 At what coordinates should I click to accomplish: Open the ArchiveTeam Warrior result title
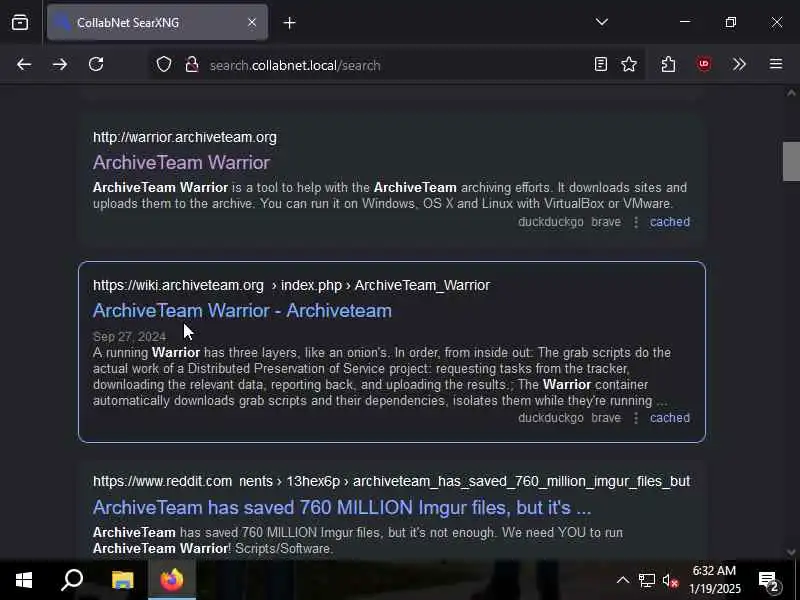click(181, 163)
